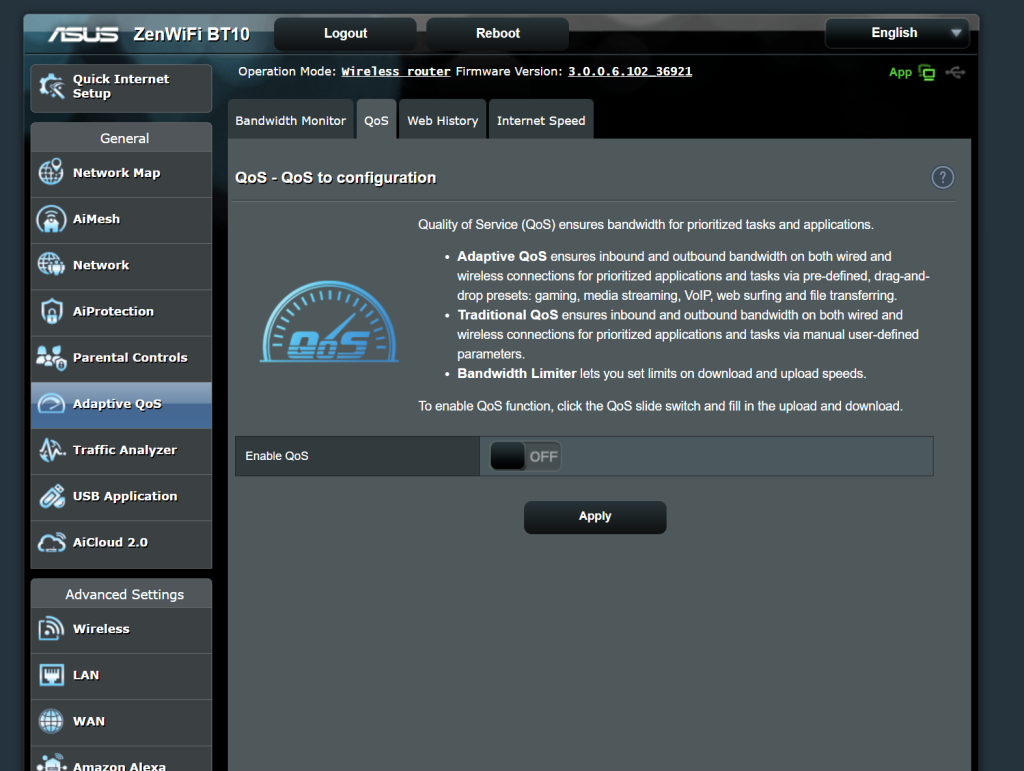Click the Logout button
Screen dimensions: 1024x771
click(x=345, y=34)
